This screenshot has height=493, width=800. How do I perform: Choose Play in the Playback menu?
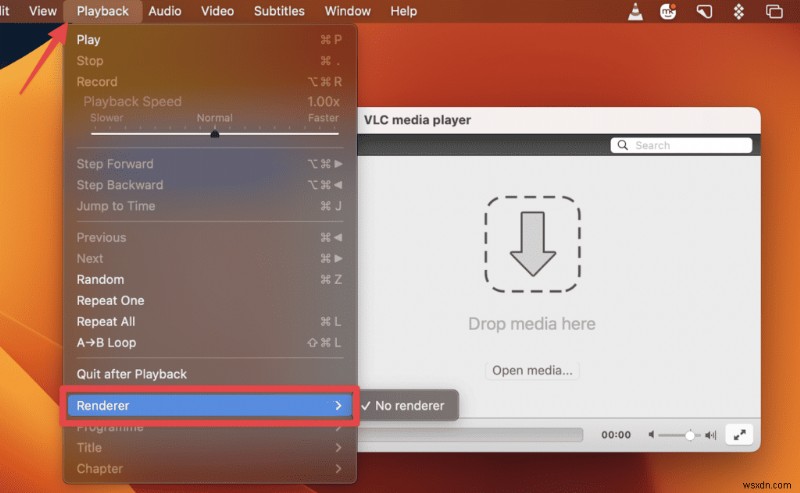209,40
